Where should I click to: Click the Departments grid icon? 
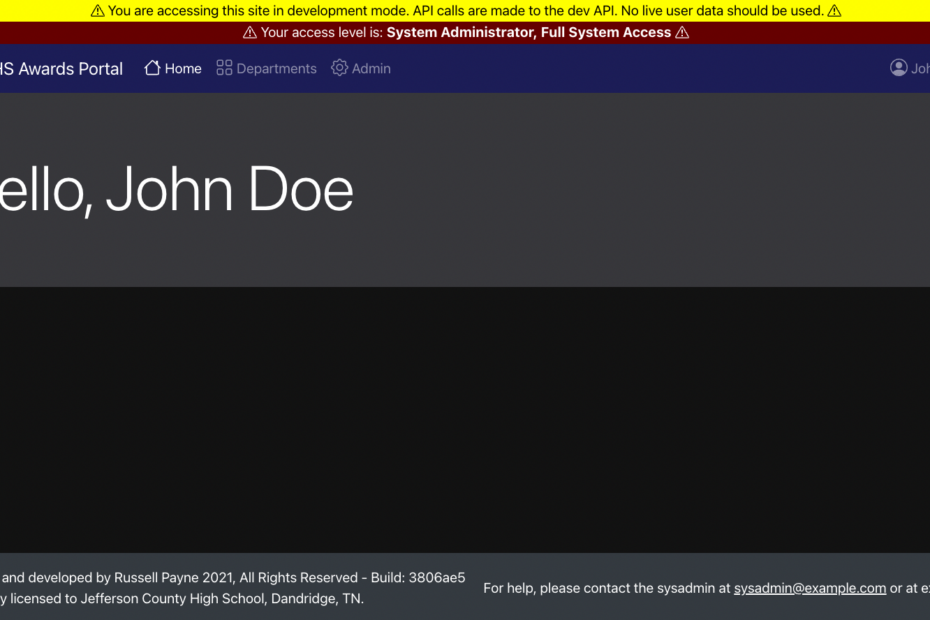tap(224, 68)
